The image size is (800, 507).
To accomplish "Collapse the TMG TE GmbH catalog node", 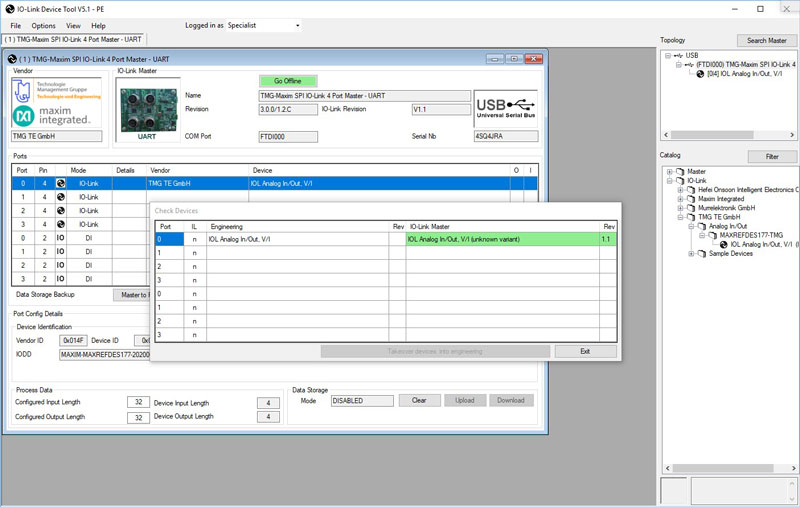I will click(x=680, y=217).
